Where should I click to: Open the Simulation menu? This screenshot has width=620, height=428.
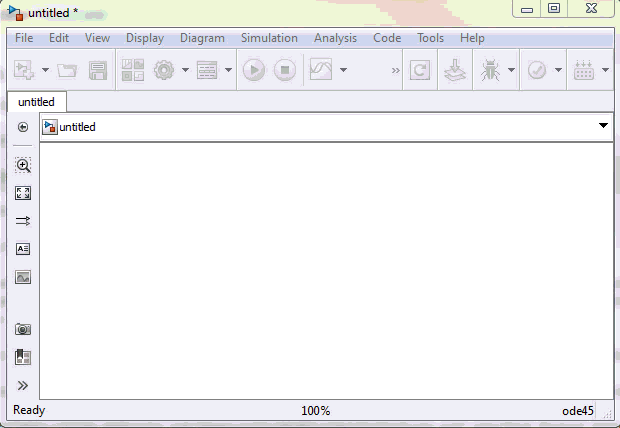(x=269, y=38)
